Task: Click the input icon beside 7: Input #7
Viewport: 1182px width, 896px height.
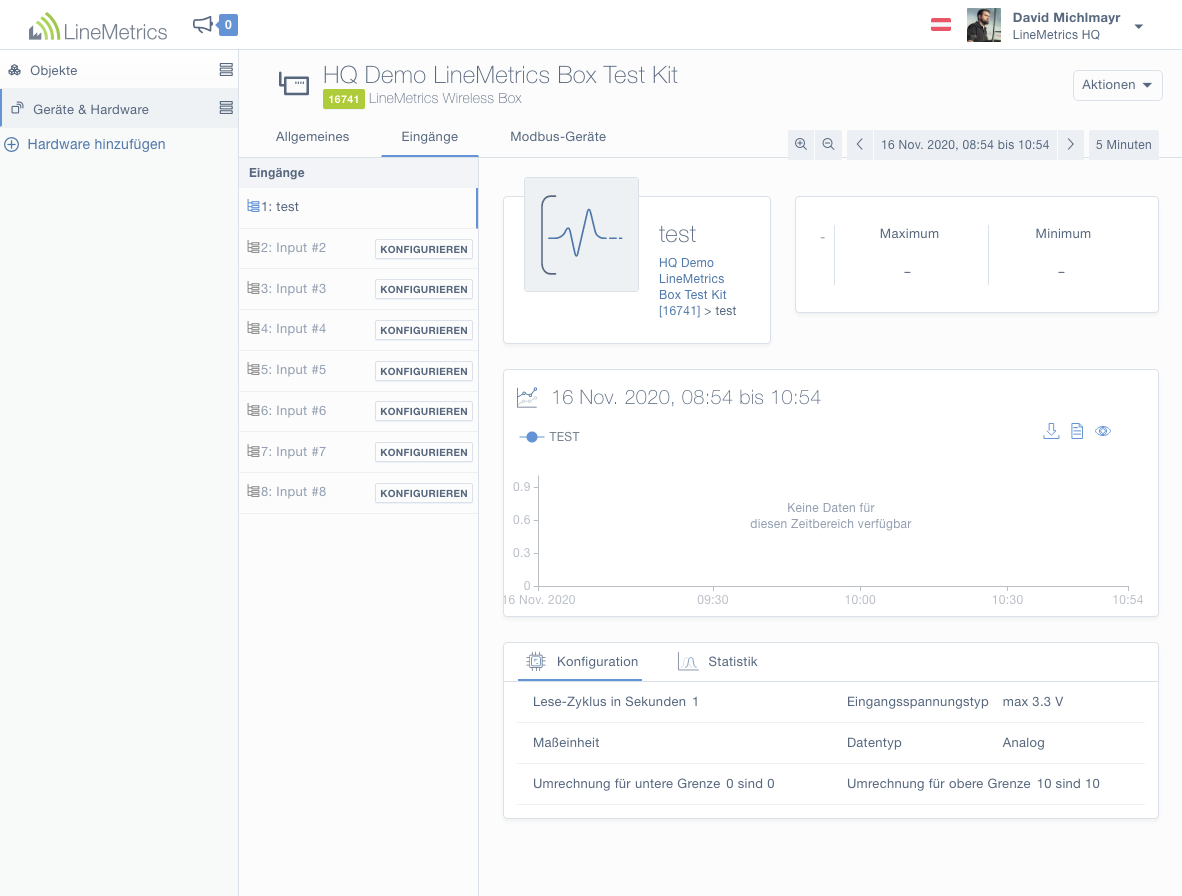Action: [x=253, y=451]
